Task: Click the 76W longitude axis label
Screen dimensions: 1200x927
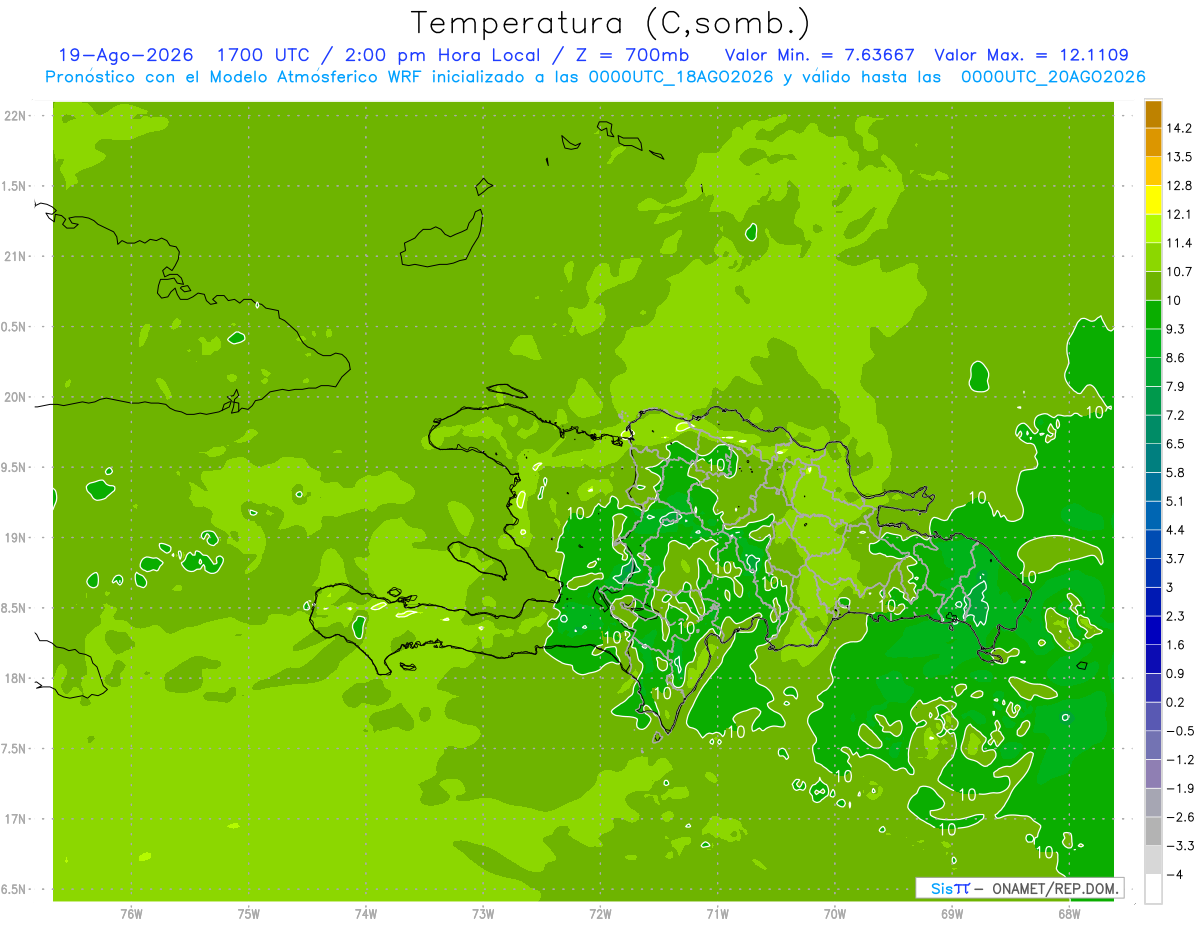Action: [x=131, y=914]
